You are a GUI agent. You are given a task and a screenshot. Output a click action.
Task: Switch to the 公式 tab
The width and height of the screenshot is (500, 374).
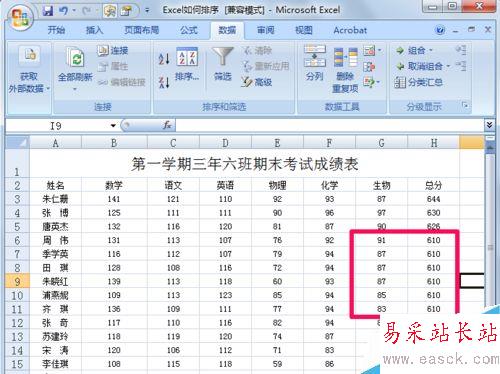(x=189, y=30)
